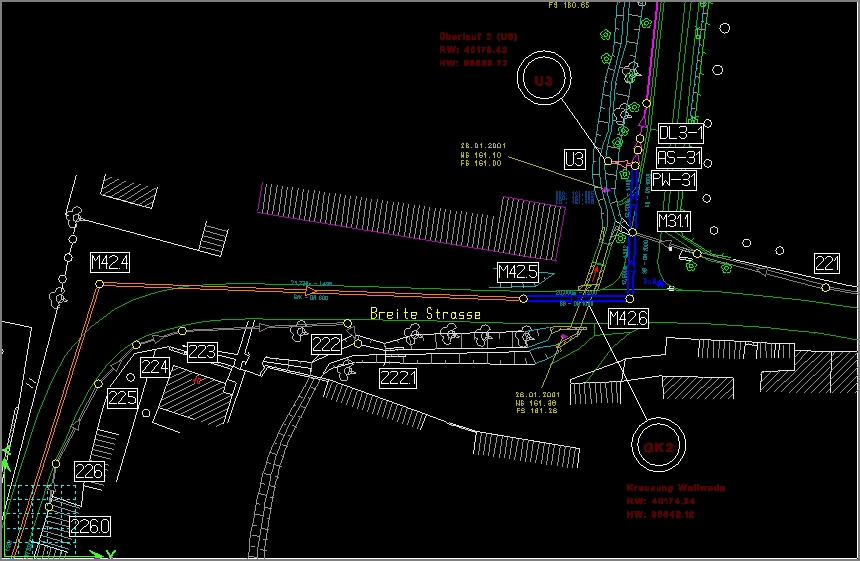Select the Breite Strasse street text

pos(425,314)
